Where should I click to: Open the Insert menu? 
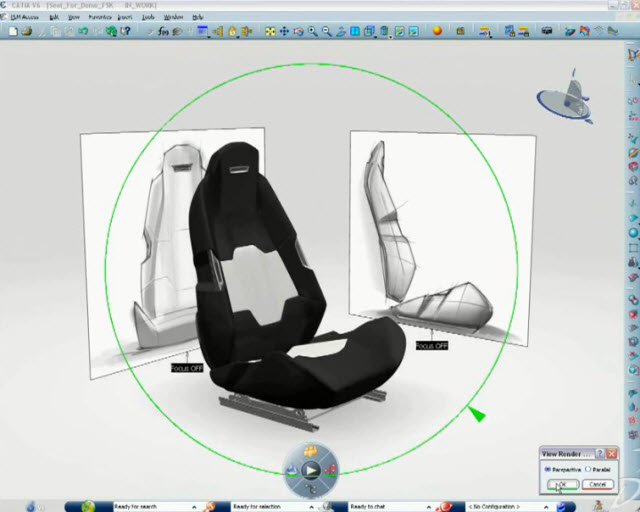[x=125, y=17]
